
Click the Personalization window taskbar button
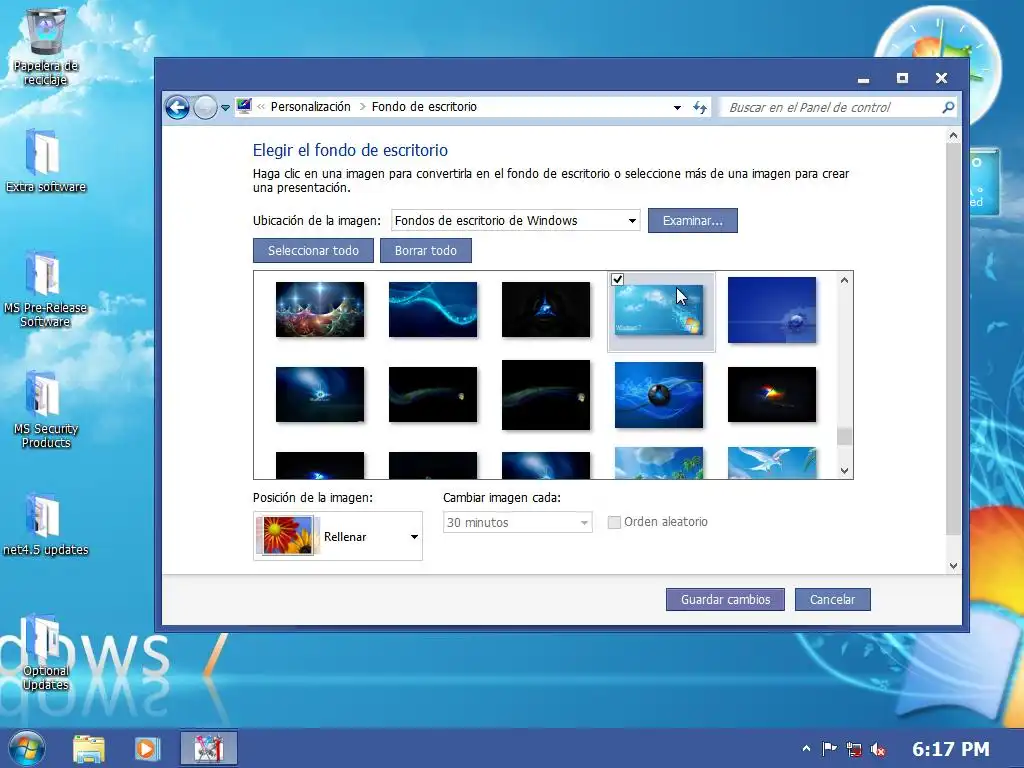208,748
